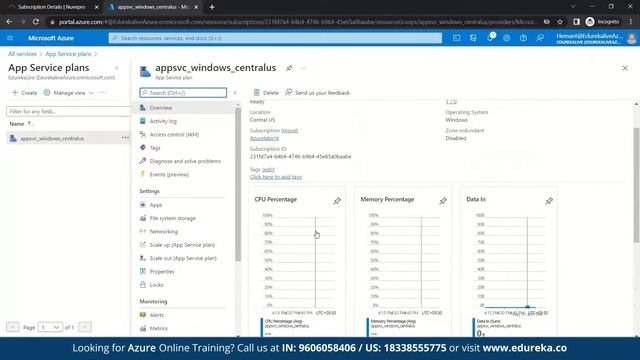This screenshot has height=360, width=640.
Task: Open Diagnose and solve problems
Action: tap(184, 161)
